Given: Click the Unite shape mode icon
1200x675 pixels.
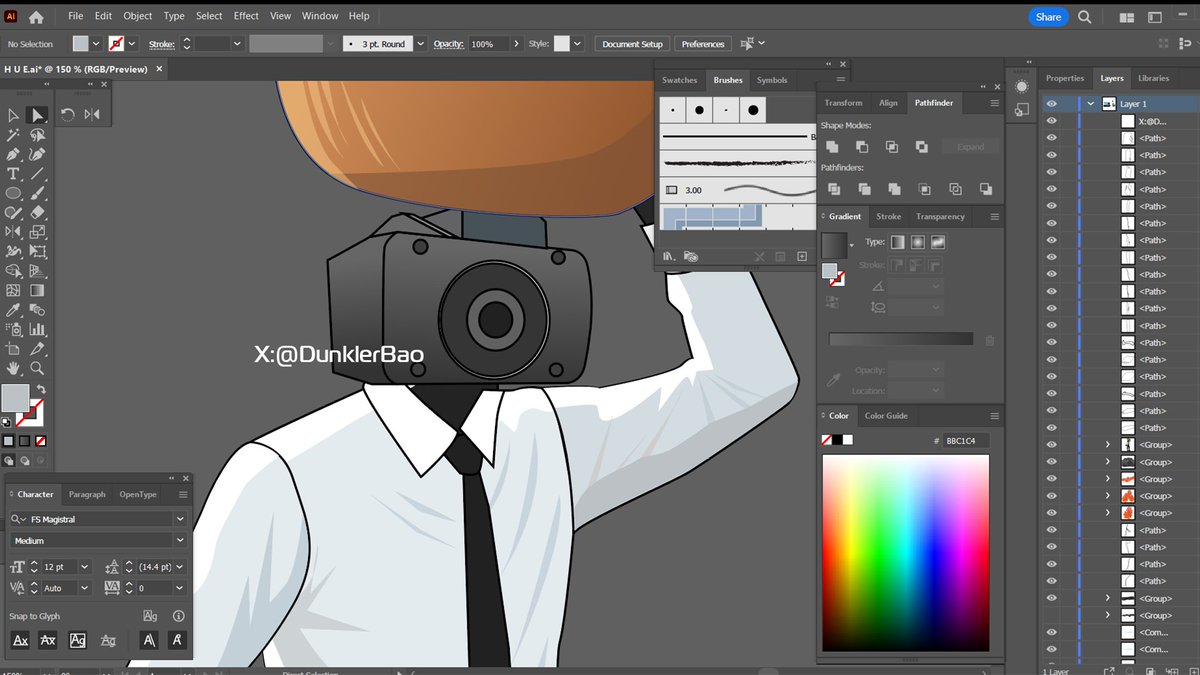Looking at the screenshot, I should click(832, 147).
